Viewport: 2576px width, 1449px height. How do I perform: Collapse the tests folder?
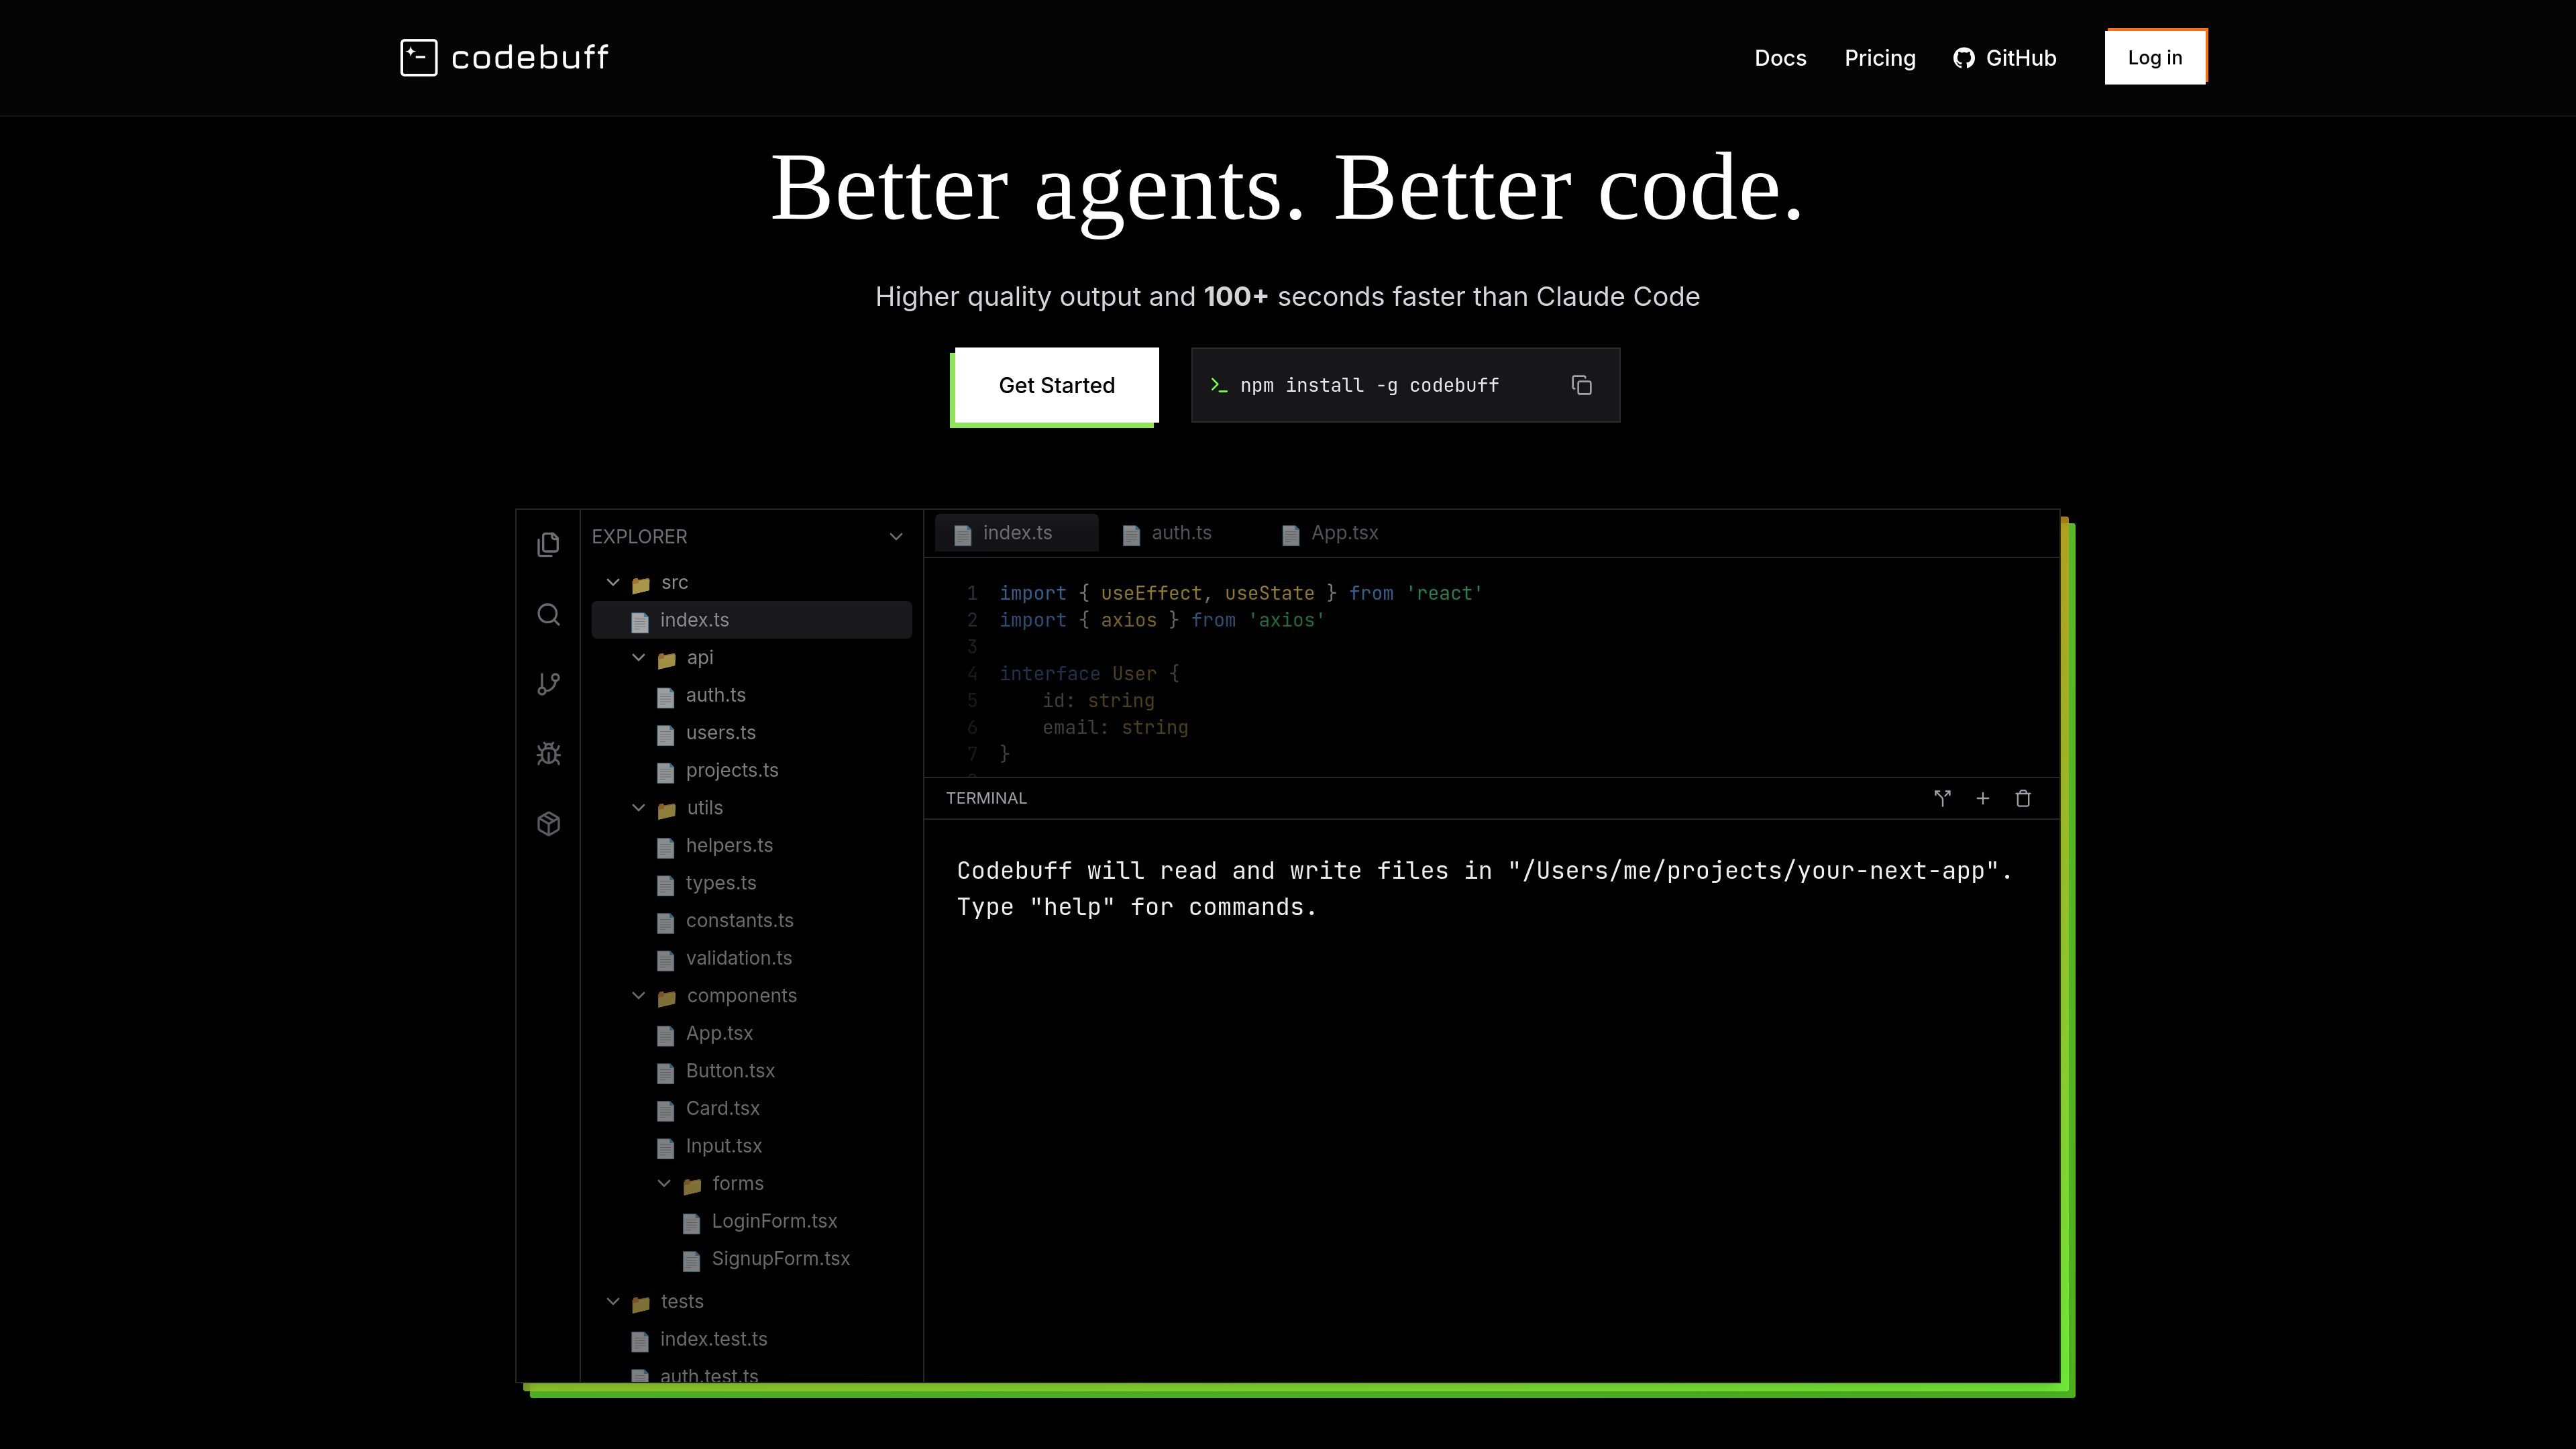[613, 1302]
